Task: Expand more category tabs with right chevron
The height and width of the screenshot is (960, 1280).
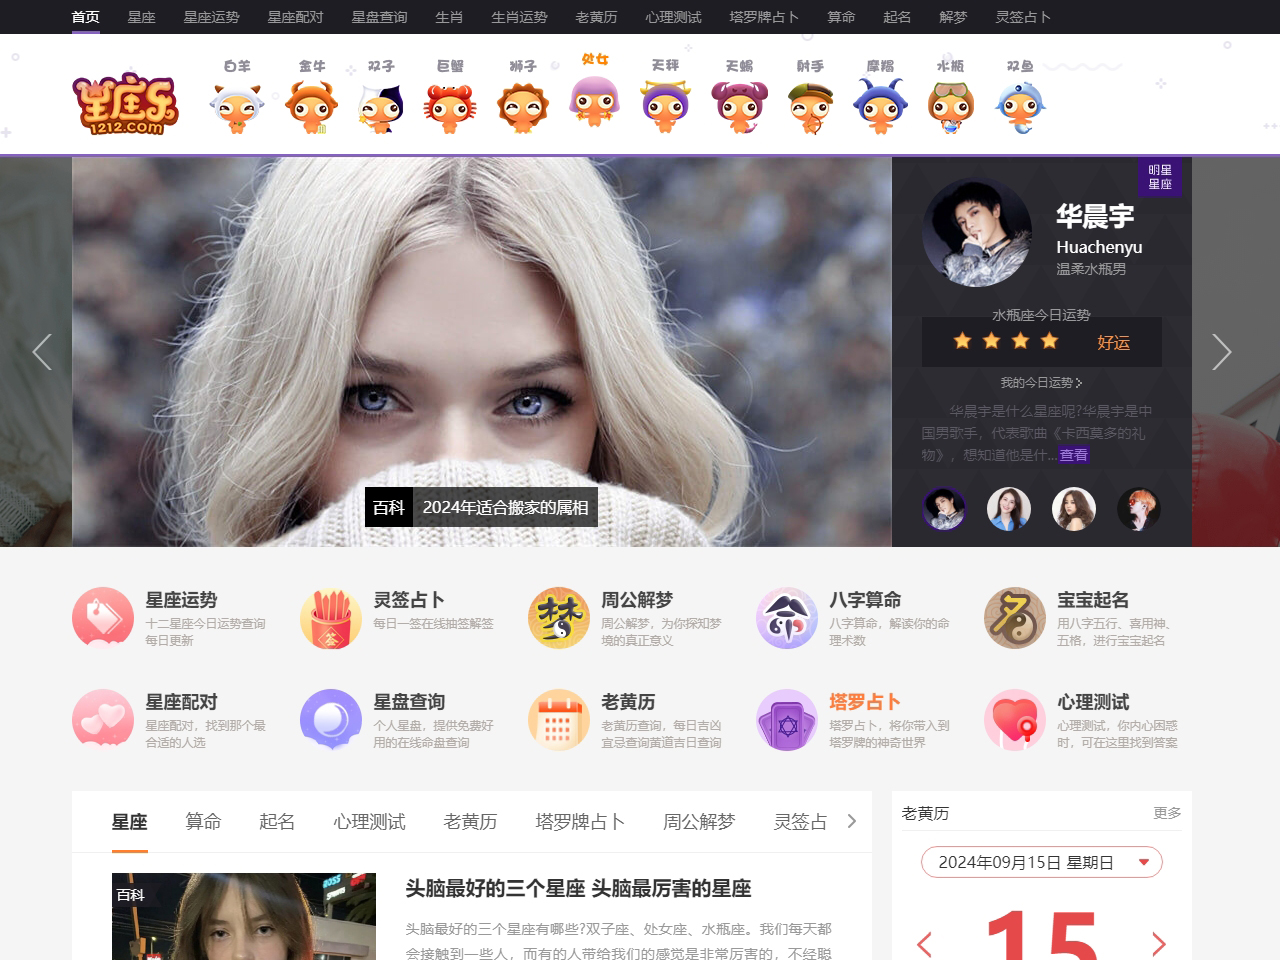Action: (x=852, y=821)
